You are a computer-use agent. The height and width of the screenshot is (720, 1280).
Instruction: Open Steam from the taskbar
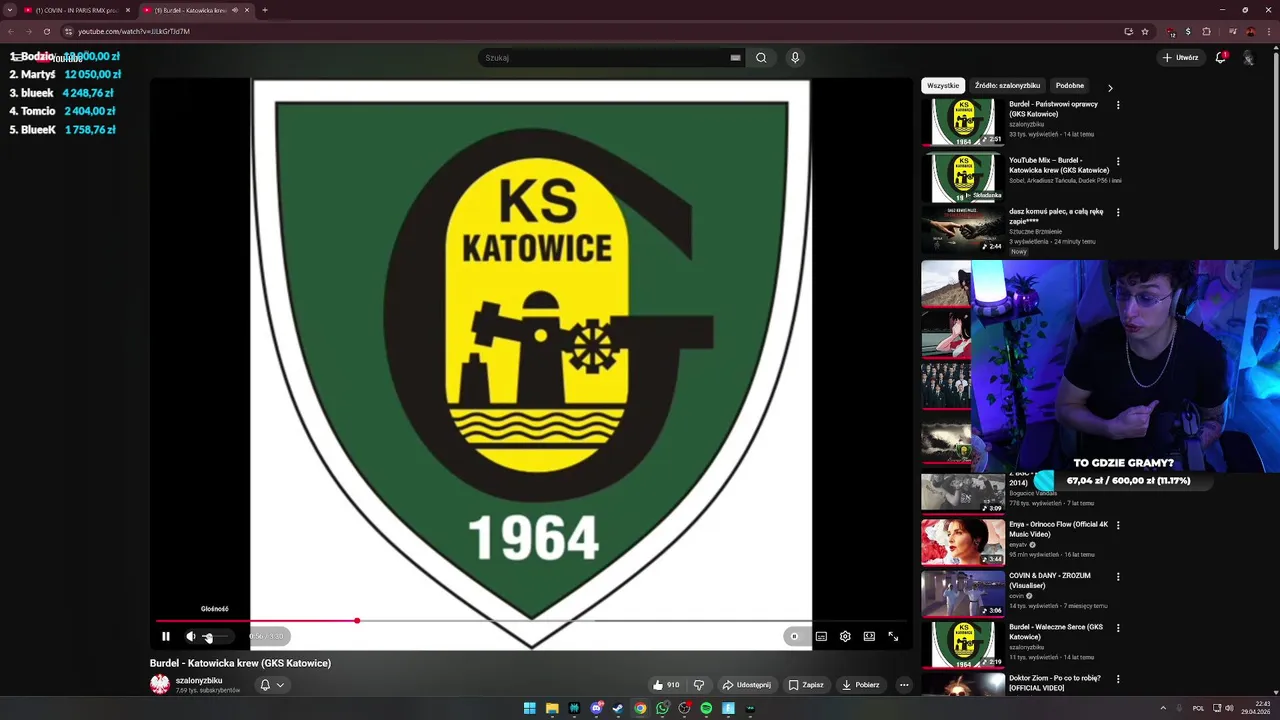[x=618, y=708]
